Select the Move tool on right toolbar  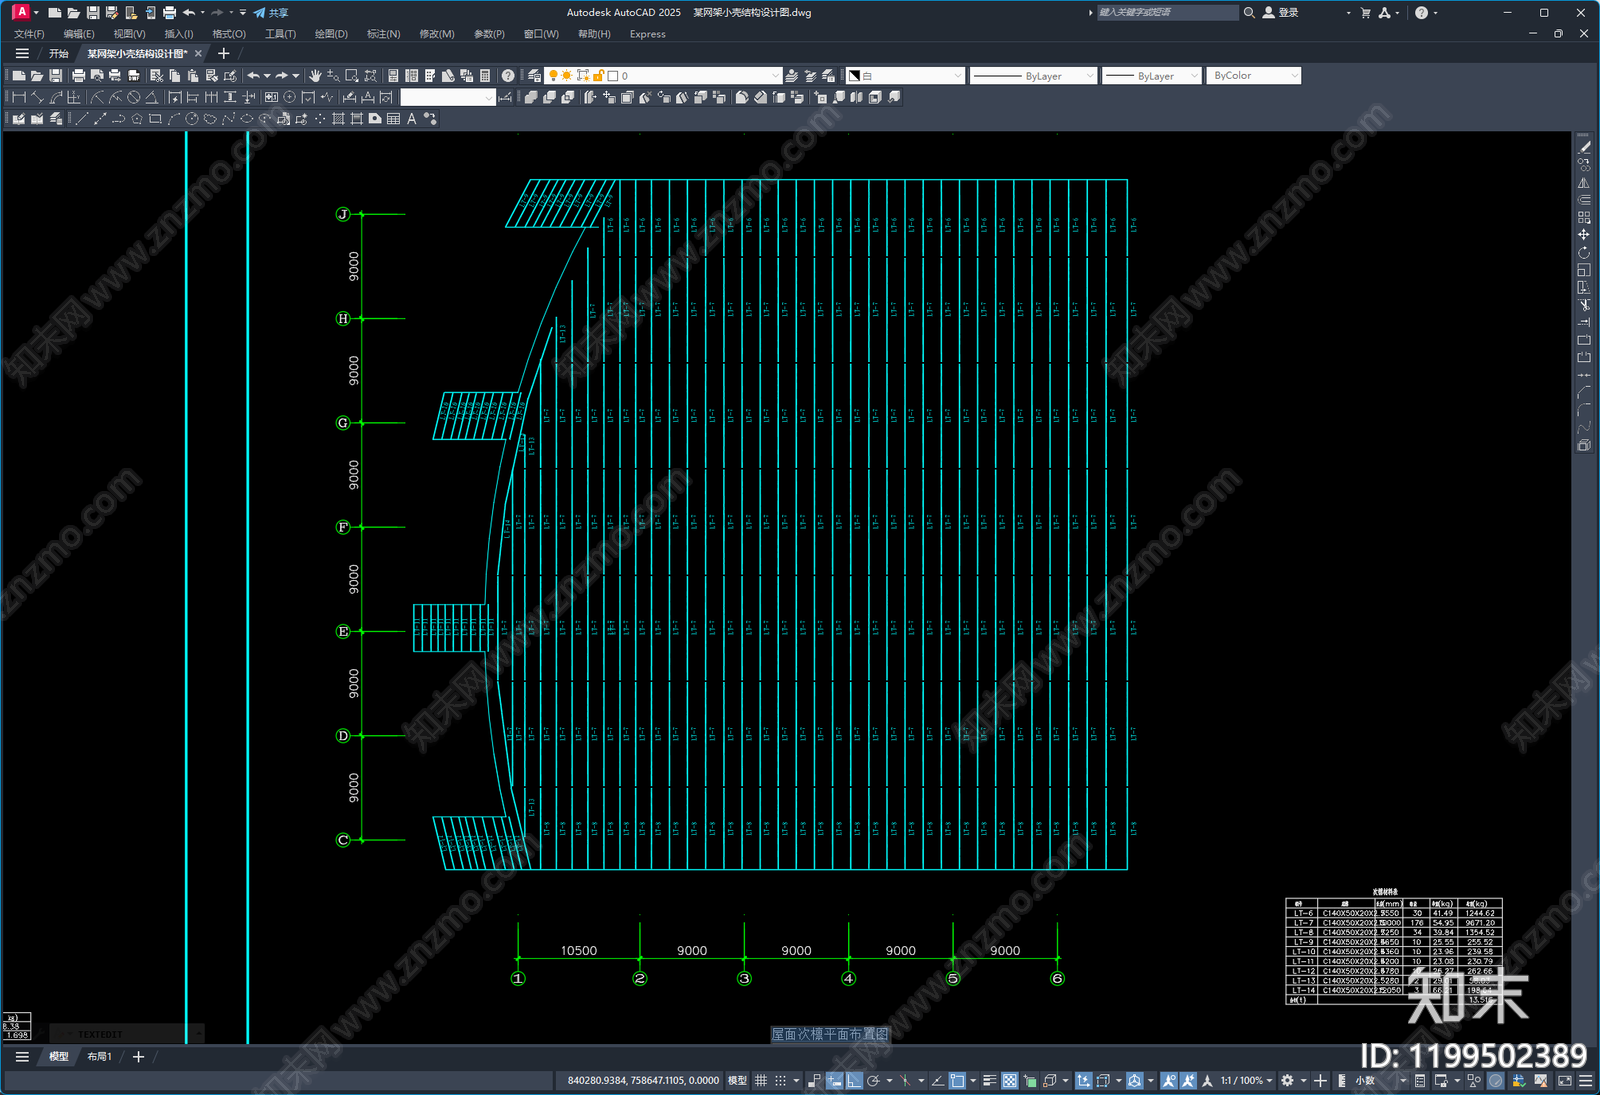pyautogui.click(x=1584, y=234)
